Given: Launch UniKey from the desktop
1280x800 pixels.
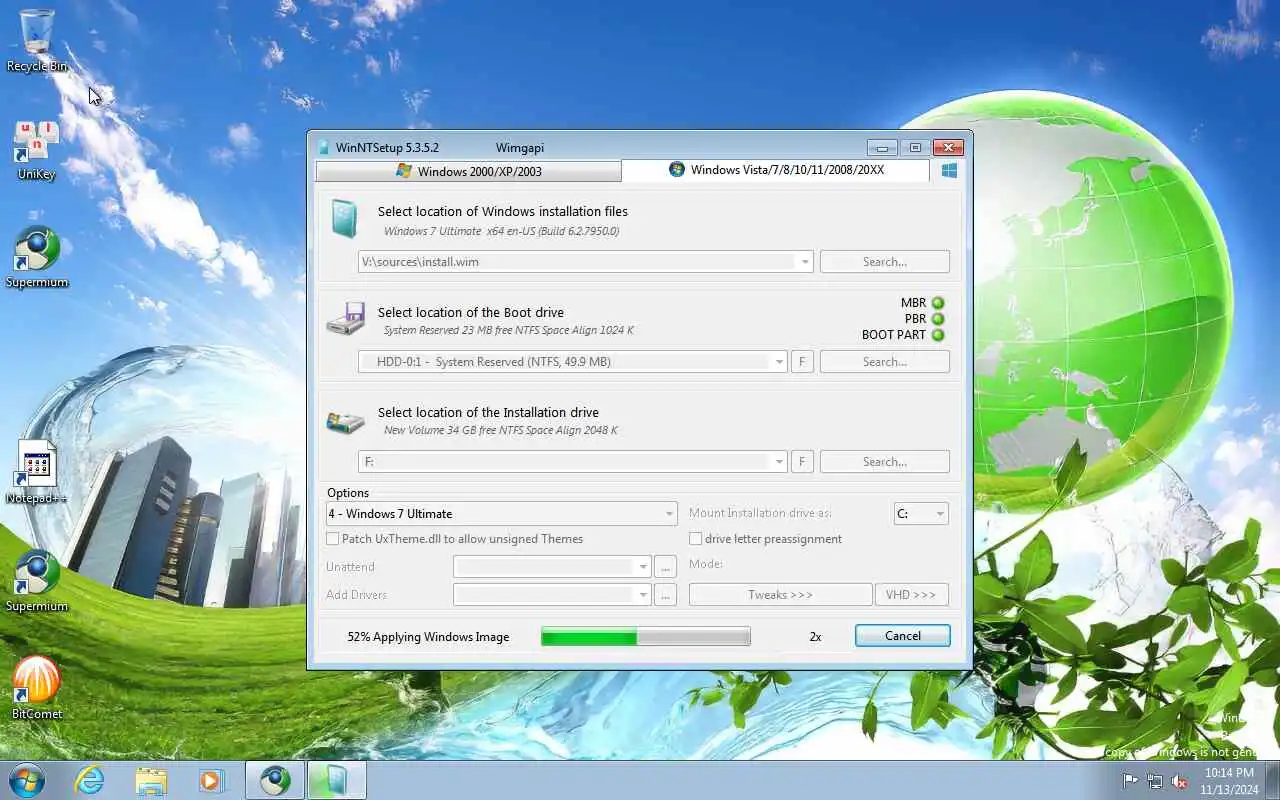Looking at the screenshot, I should click(x=36, y=150).
